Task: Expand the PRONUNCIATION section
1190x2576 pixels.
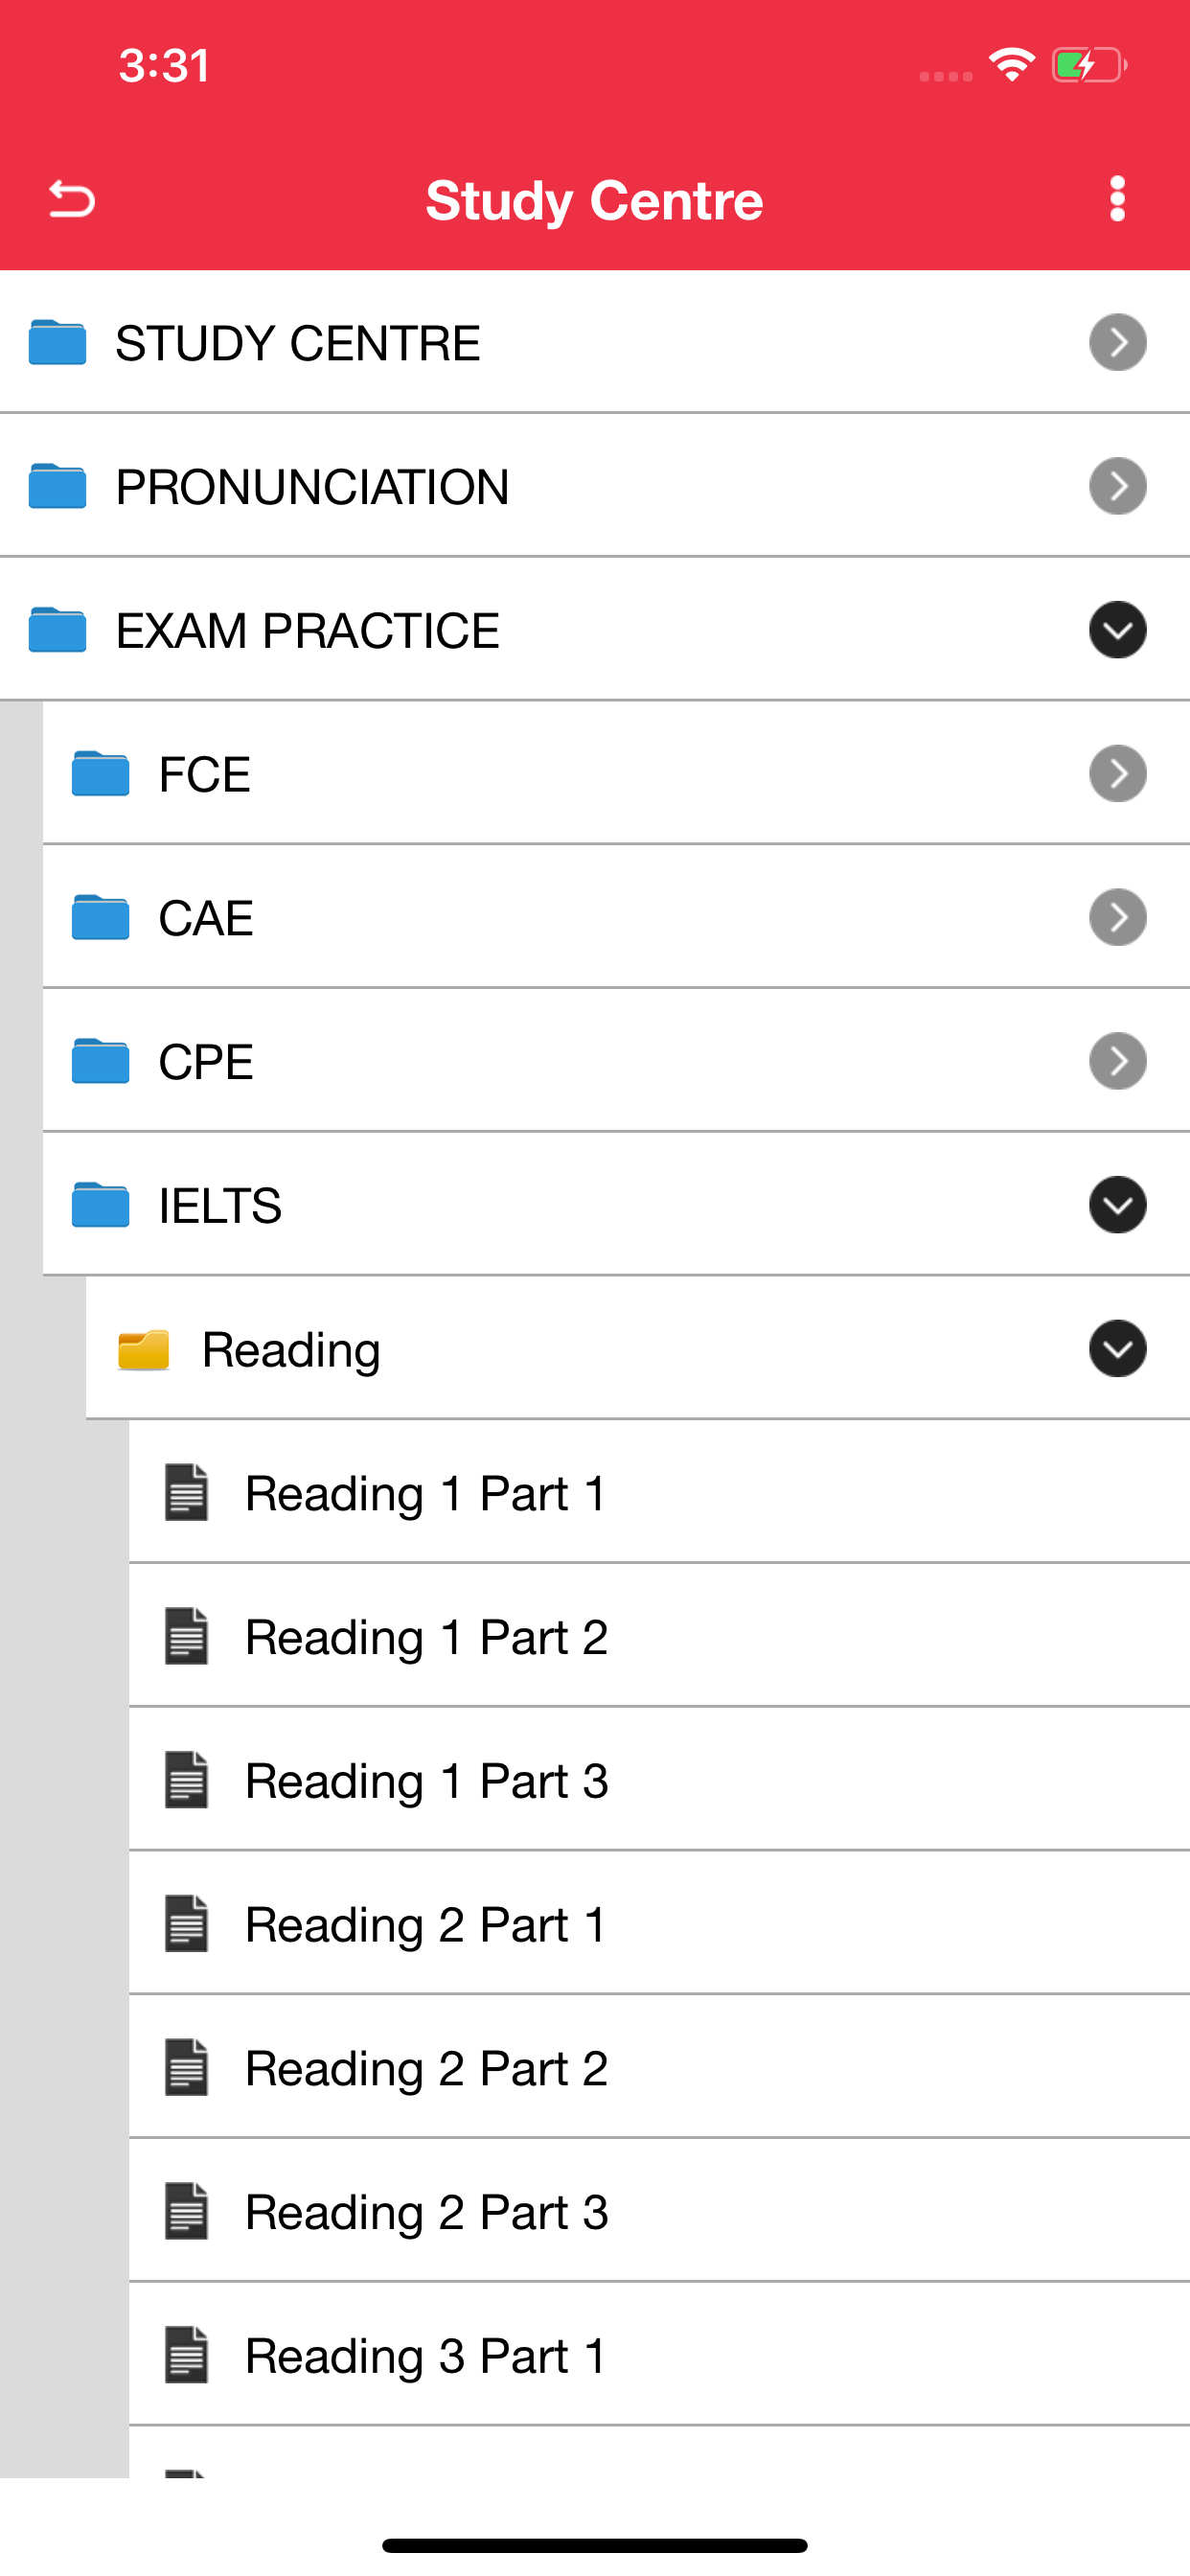Action: 1117,487
